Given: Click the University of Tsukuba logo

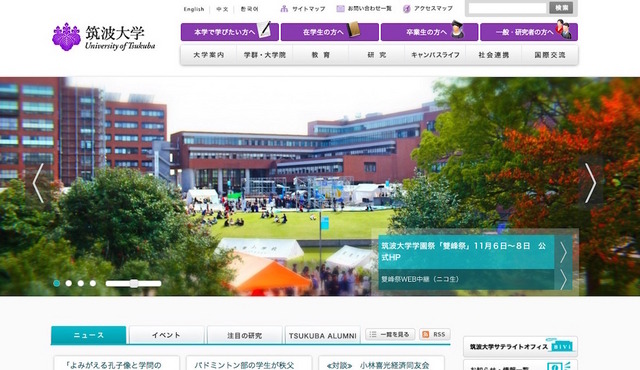Looking at the screenshot, I should [x=104, y=37].
